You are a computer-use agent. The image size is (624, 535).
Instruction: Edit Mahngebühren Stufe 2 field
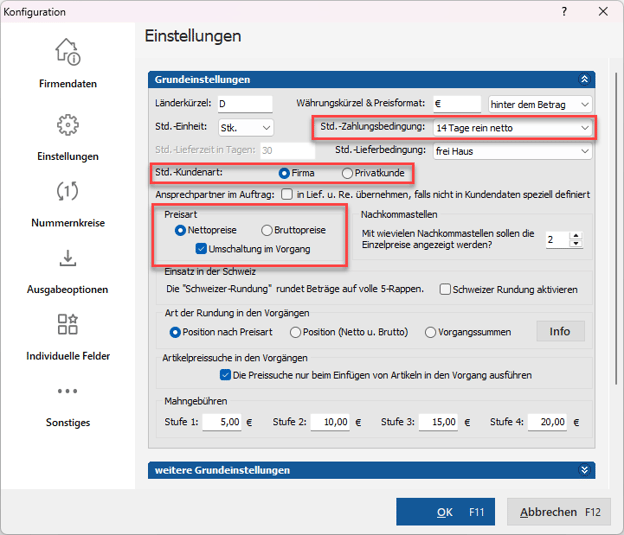tap(330, 422)
